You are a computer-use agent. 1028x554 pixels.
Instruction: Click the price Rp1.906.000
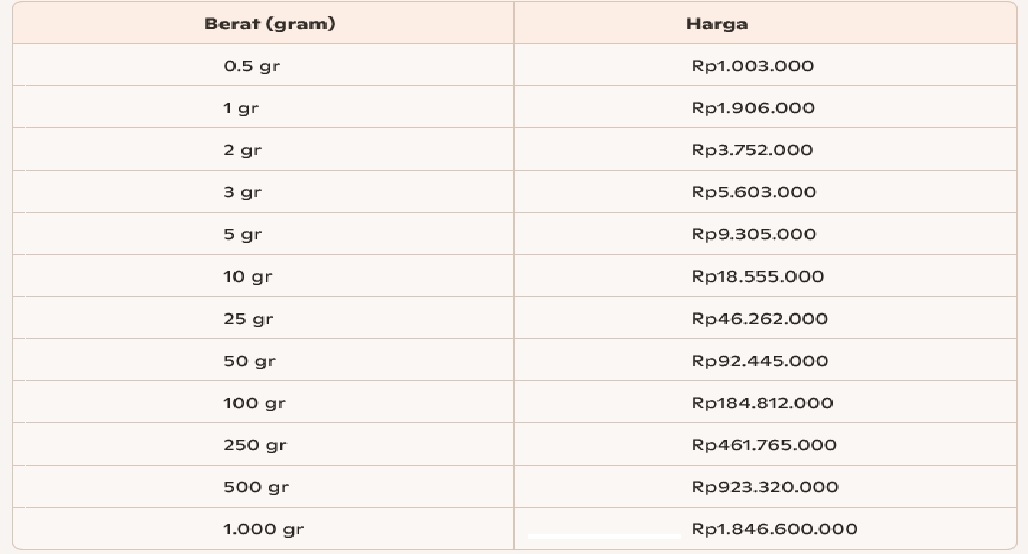click(753, 108)
